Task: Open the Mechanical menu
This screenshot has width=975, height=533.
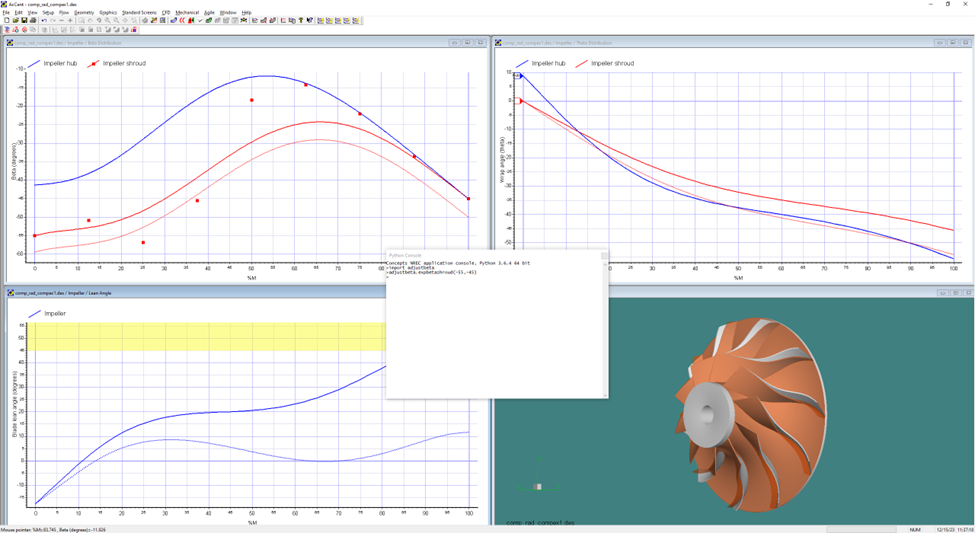Action: tap(187, 12)
